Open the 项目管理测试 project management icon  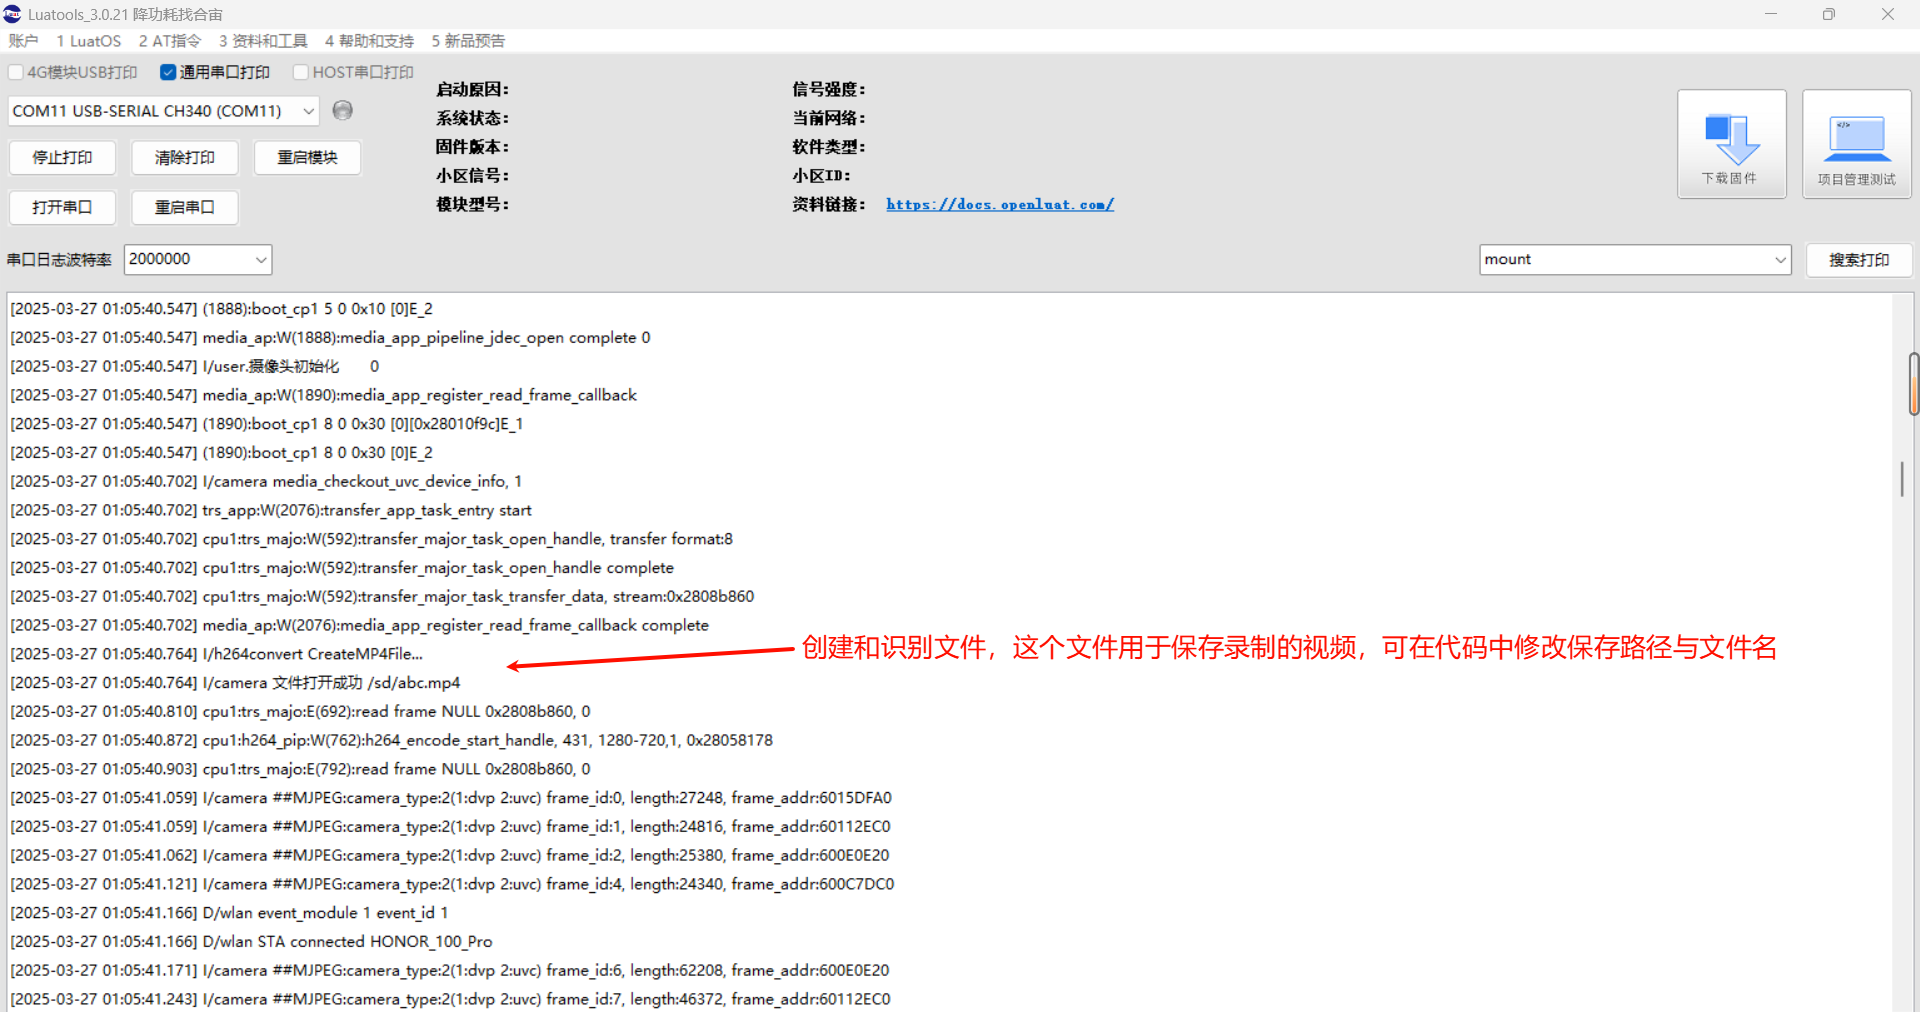point(1856,144)
